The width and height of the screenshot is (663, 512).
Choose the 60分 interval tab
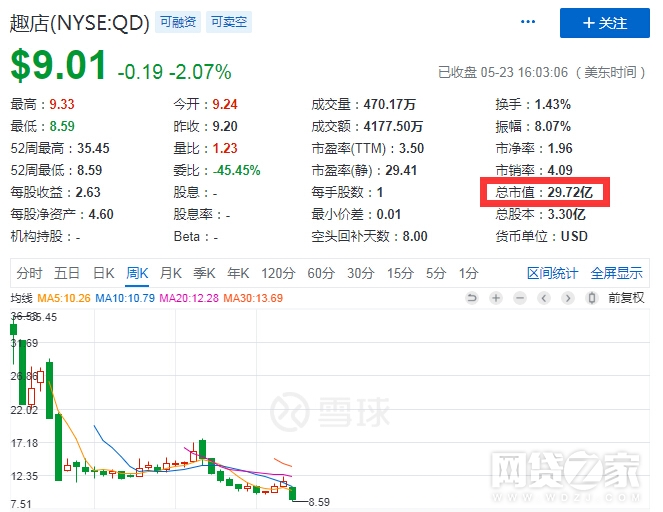pos(320,273)
